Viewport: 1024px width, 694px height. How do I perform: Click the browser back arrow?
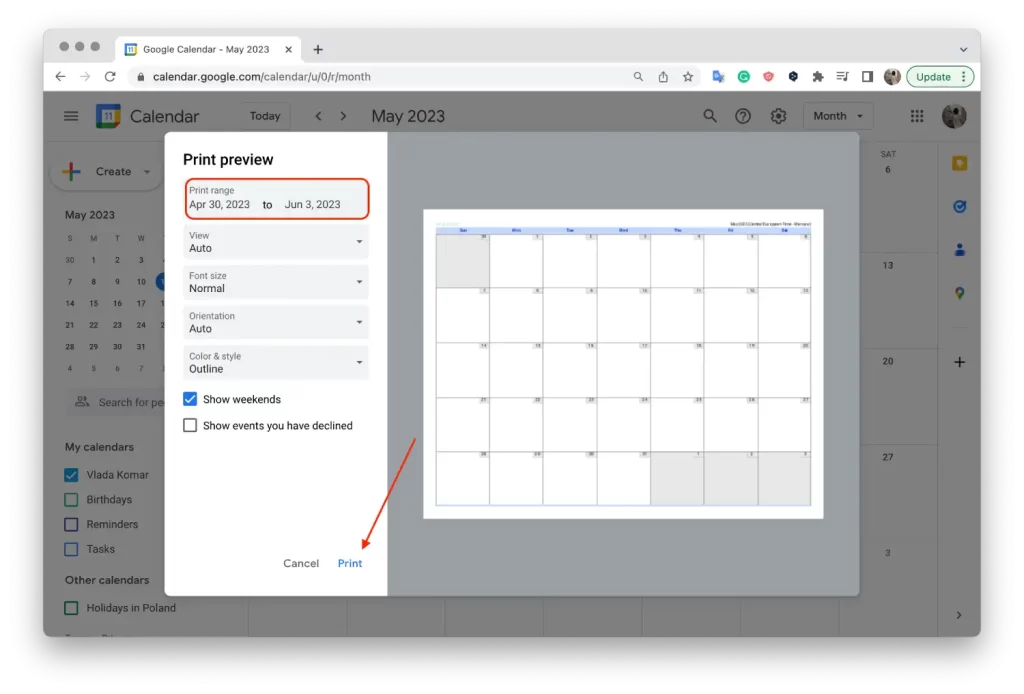60,76
